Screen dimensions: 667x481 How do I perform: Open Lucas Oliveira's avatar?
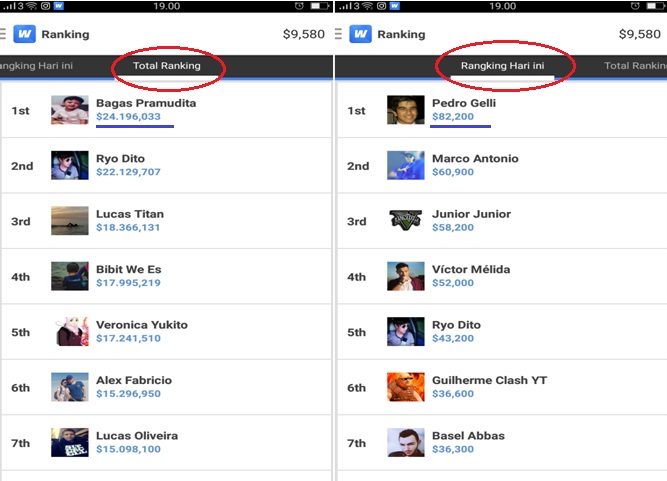pos(70,442)
